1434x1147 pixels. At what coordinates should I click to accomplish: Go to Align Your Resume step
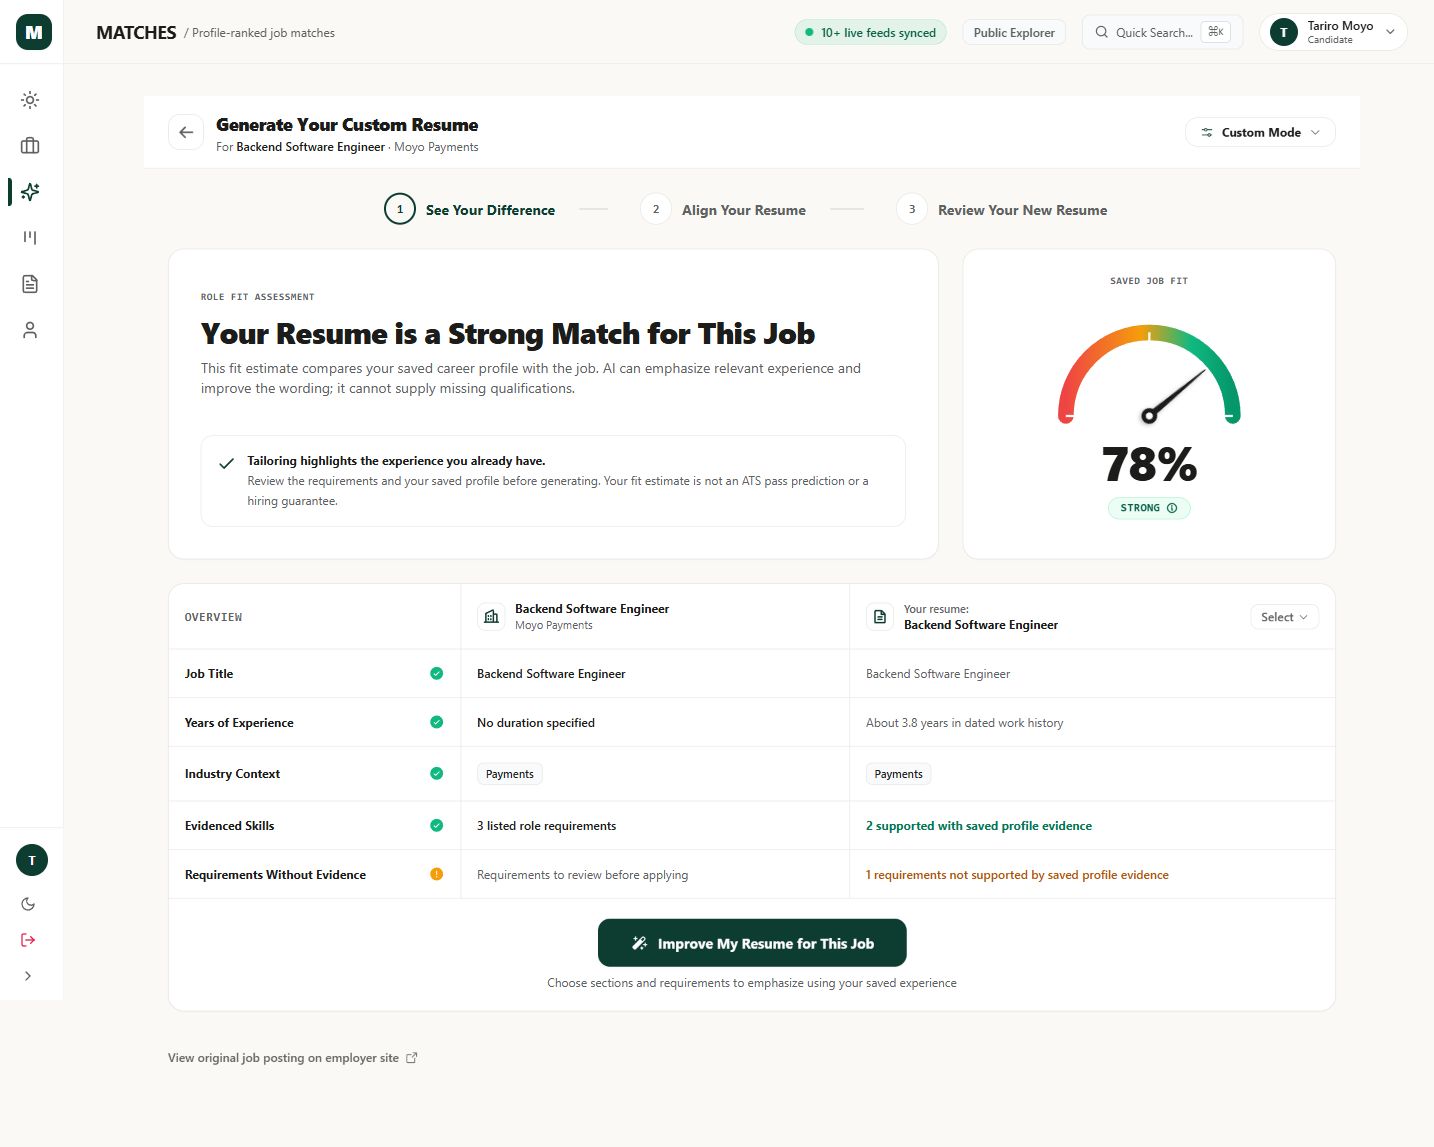[723, 210]
